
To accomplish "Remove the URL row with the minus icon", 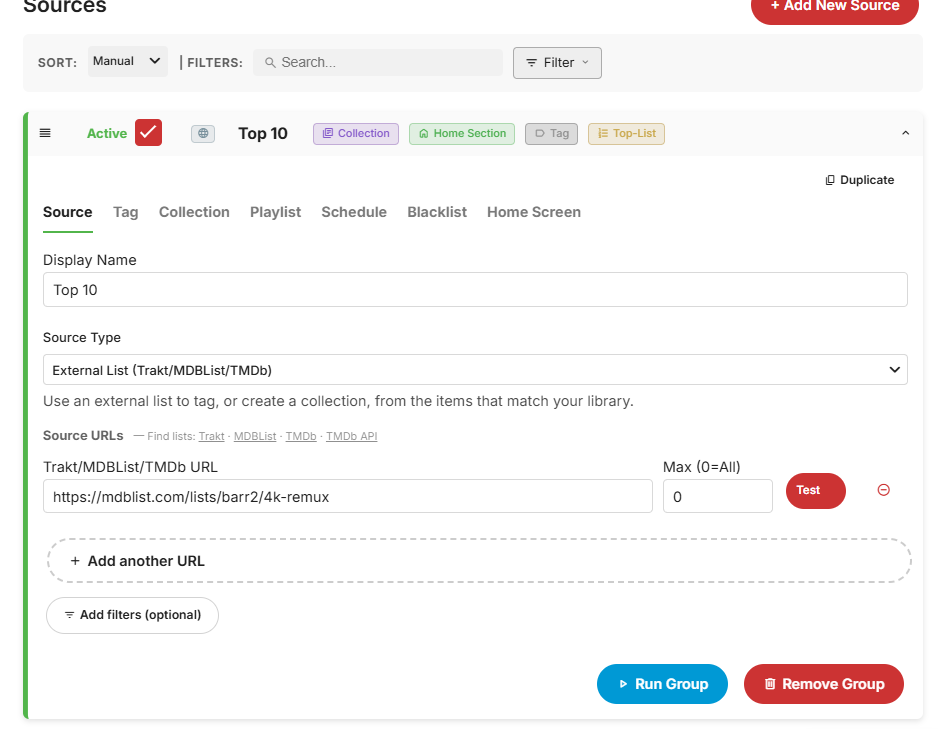I will click(x=883, y=490).
